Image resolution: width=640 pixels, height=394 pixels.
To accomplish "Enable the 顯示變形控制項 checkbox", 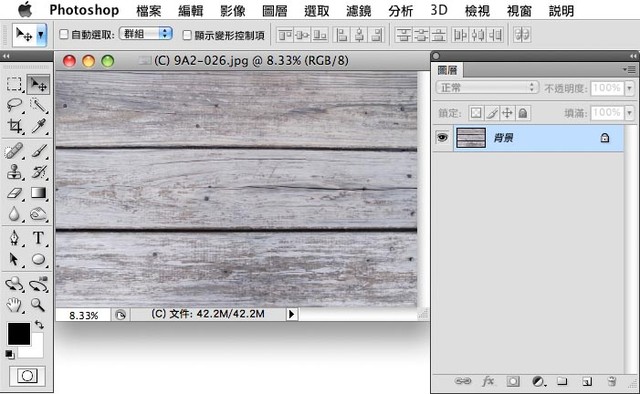I will [x=187, y=35].
